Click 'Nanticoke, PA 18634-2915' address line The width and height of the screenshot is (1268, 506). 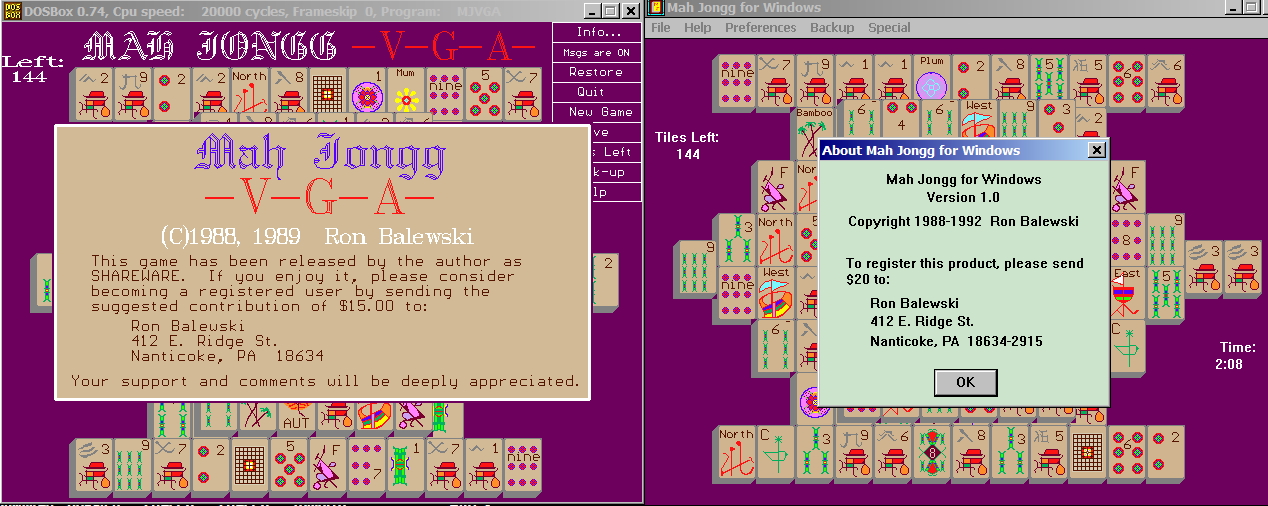pyautogui.click(x=956, y=341)
